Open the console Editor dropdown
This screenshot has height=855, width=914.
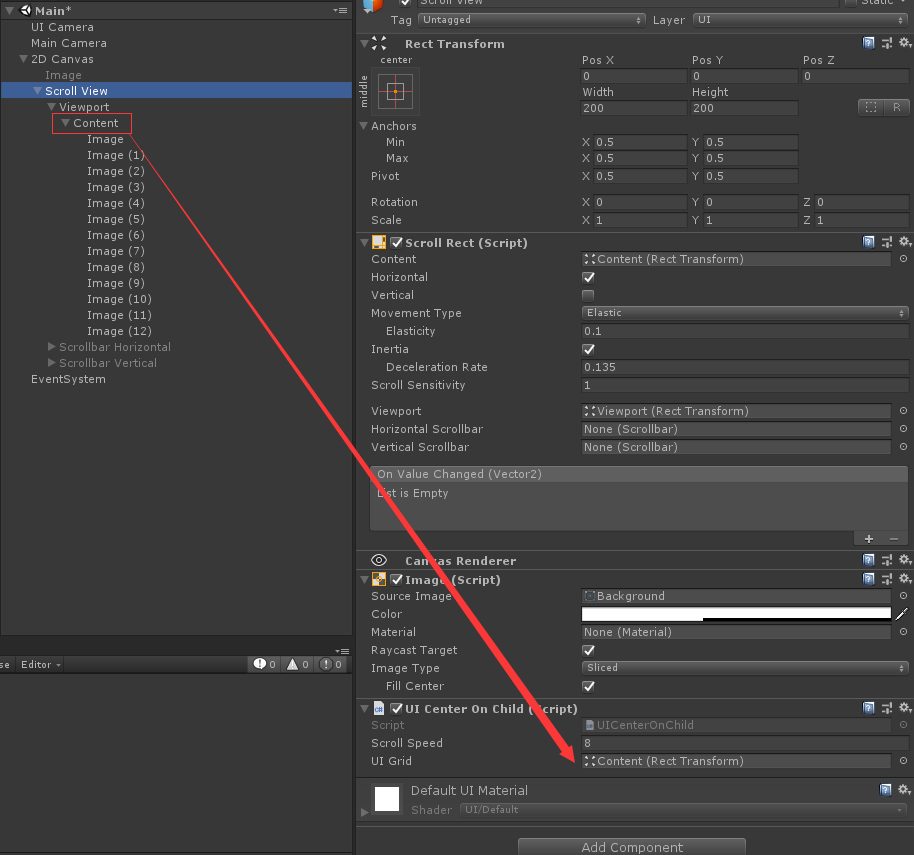[40, 664]
